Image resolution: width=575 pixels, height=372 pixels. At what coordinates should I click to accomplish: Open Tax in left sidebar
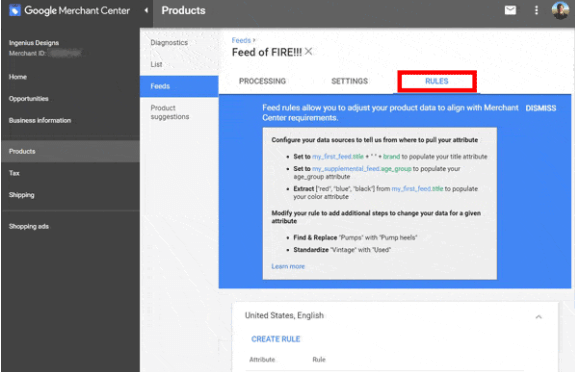click(x=14, y=173)
